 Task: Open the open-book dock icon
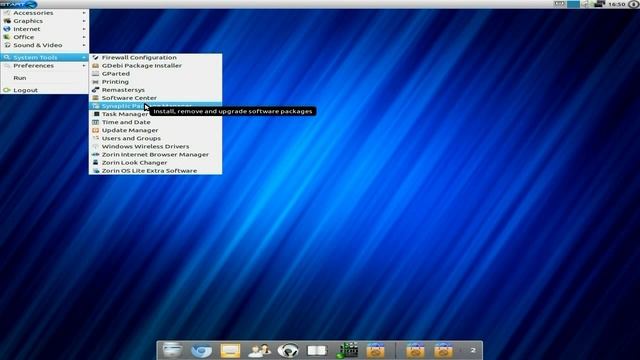(x=317, y=351)
